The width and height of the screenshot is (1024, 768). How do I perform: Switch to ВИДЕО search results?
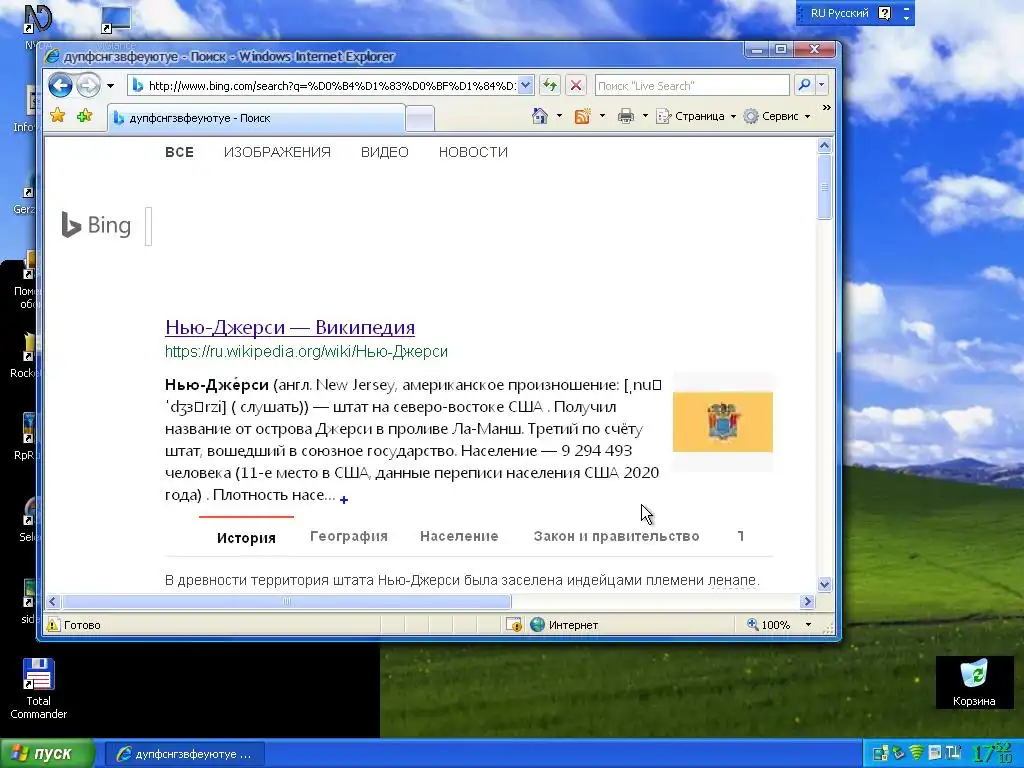pyautogui.click(x=385, y=152)
